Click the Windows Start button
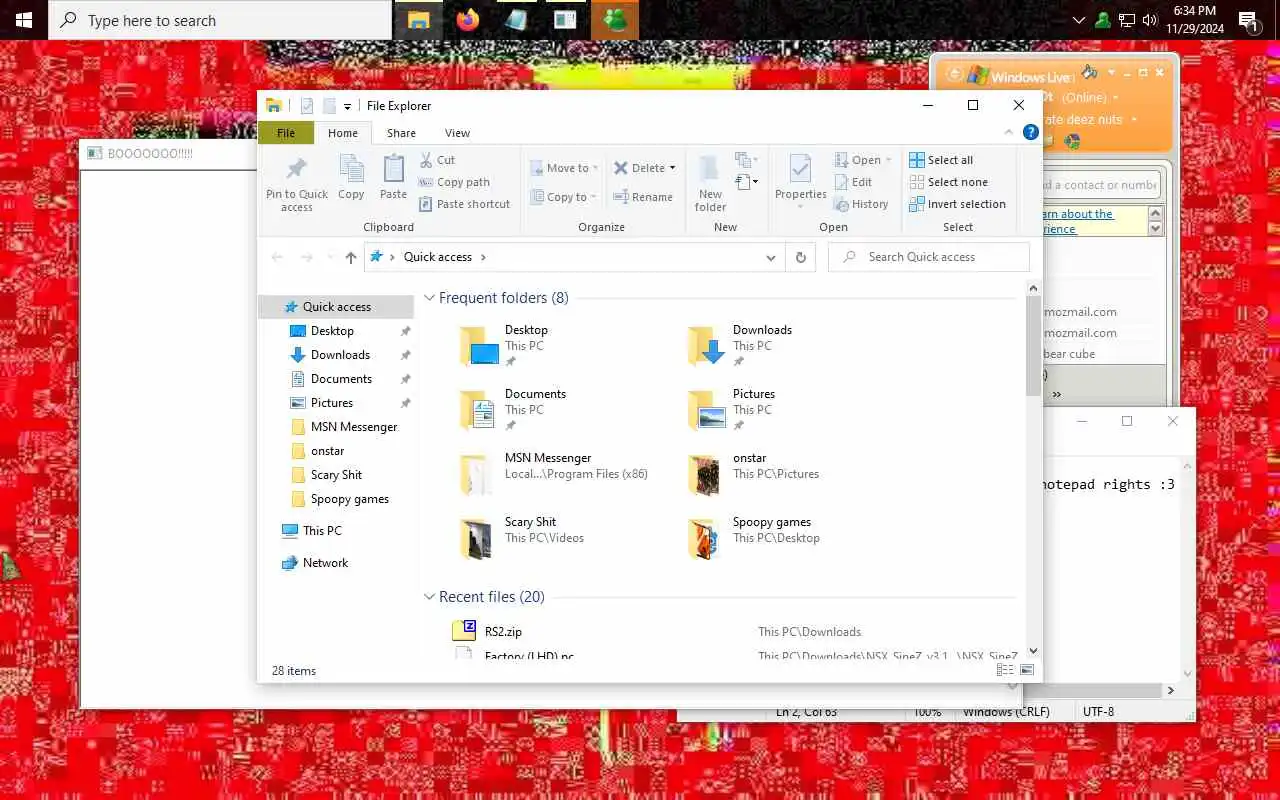This screenshot has height=800, width=1280. click(24, 20)
